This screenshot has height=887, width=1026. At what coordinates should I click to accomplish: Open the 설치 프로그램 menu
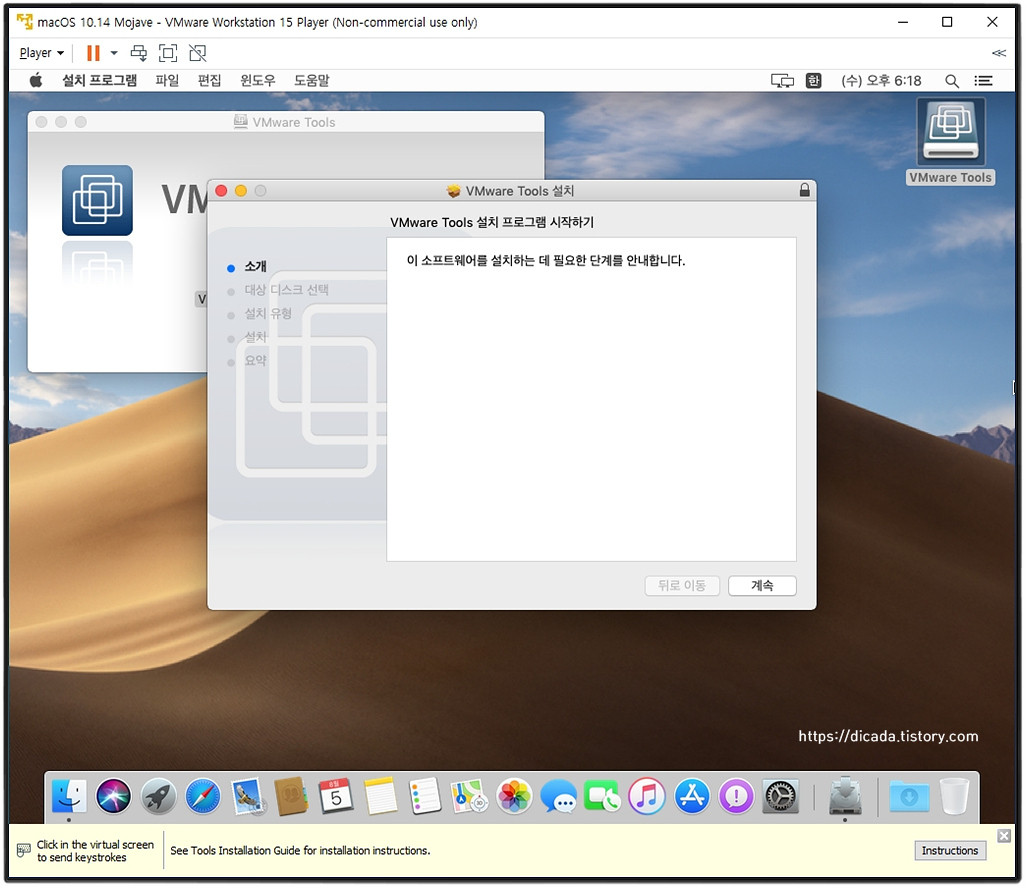pos(99,80)
